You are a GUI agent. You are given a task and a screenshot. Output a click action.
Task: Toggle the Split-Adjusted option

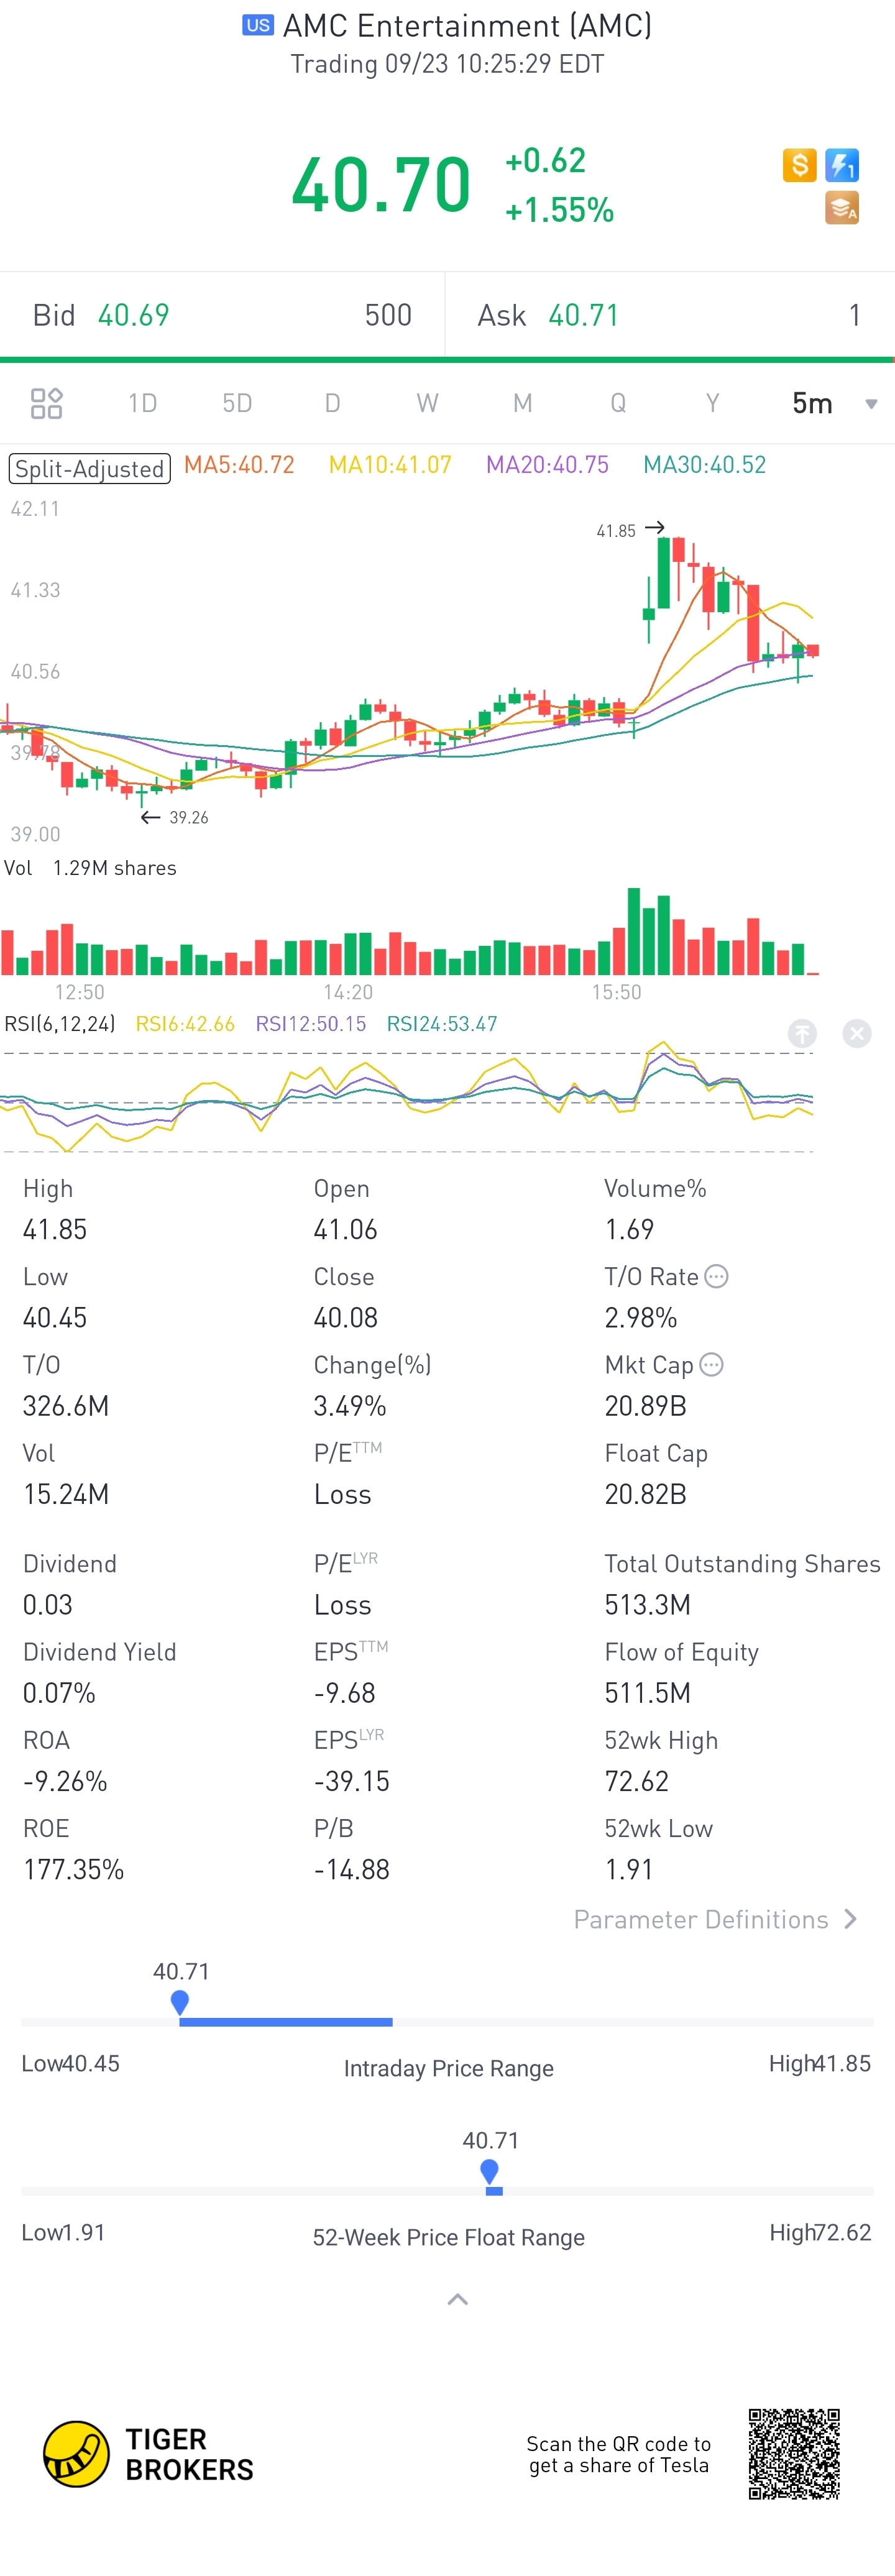(x=90, y=468)
